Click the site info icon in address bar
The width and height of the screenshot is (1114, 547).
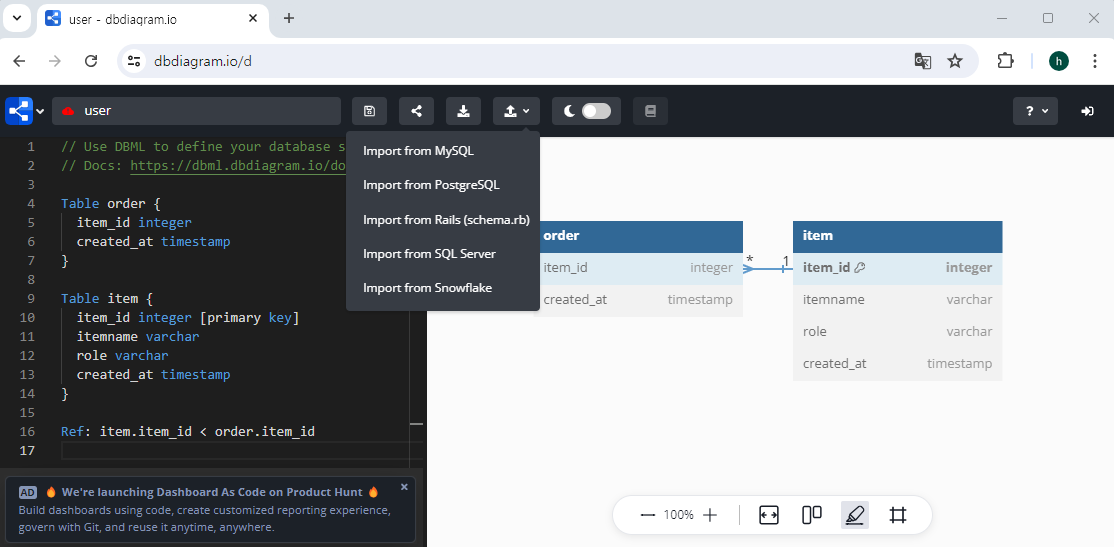(x=134, y=61)
